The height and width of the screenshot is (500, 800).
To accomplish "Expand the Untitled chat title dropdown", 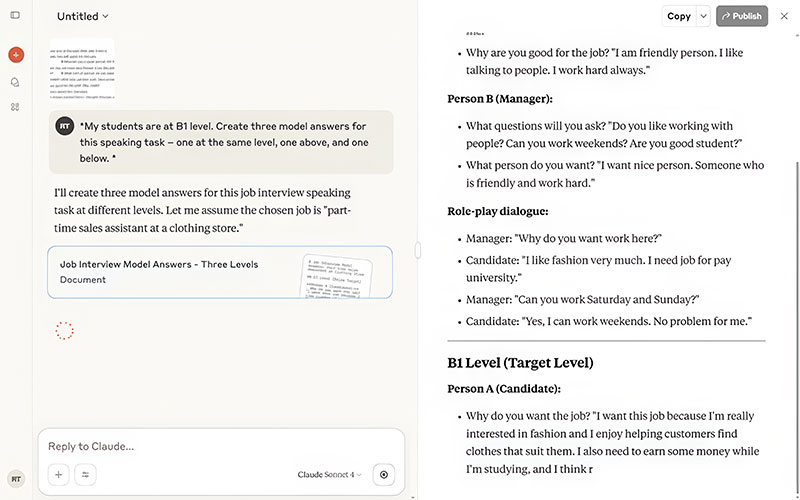I will [83, 16].
